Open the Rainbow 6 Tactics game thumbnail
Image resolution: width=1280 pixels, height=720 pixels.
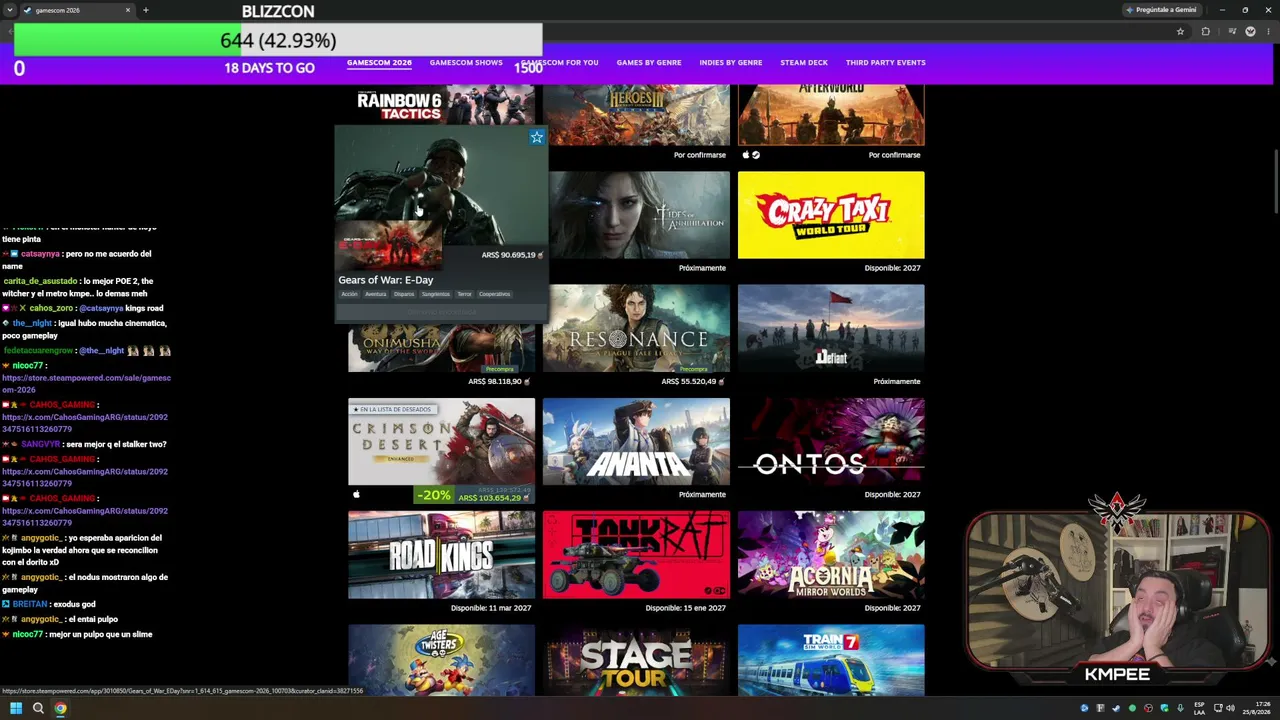click(441, 105)
